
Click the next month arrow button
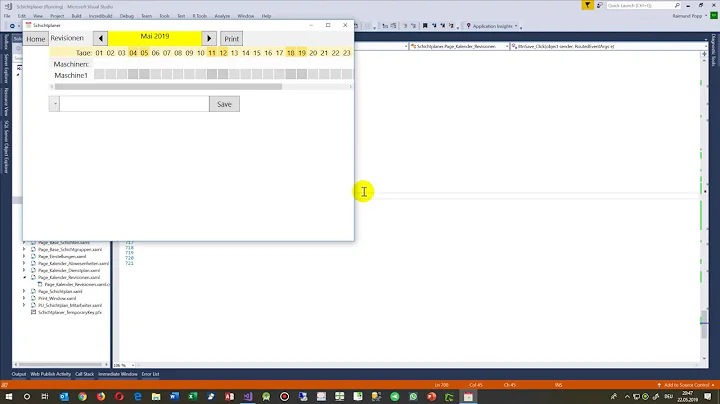coord(209,38)
